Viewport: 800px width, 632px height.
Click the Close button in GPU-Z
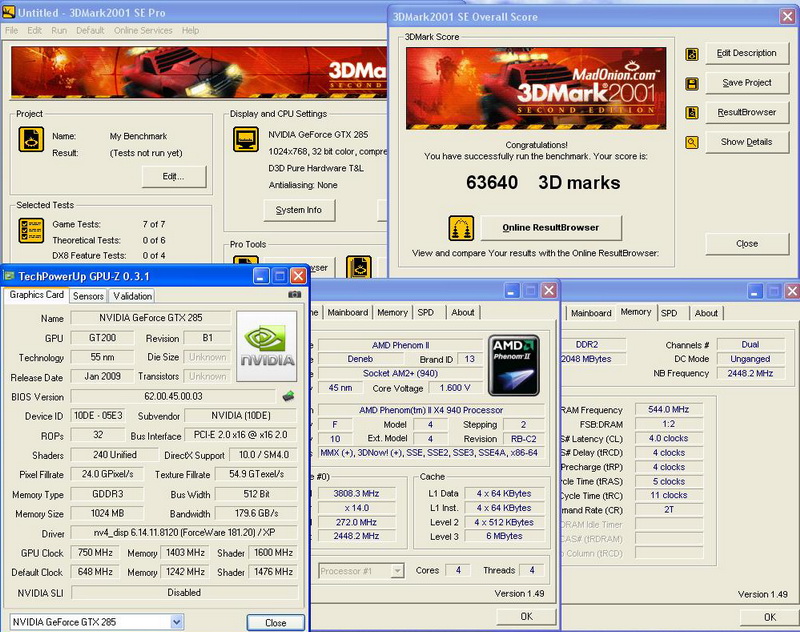pyautogui.click(x=276, y=623)
